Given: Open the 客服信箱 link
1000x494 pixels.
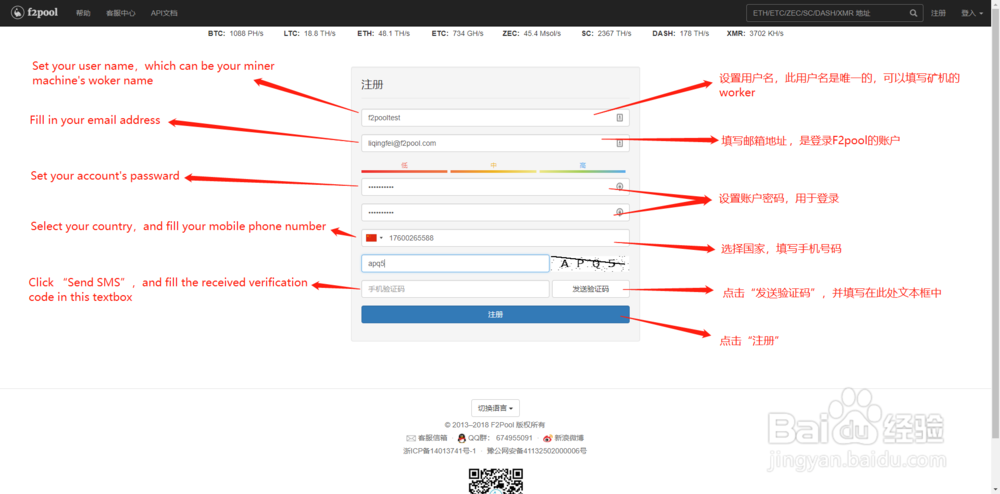Looking at the screenshot, I should tap(432, 438).
